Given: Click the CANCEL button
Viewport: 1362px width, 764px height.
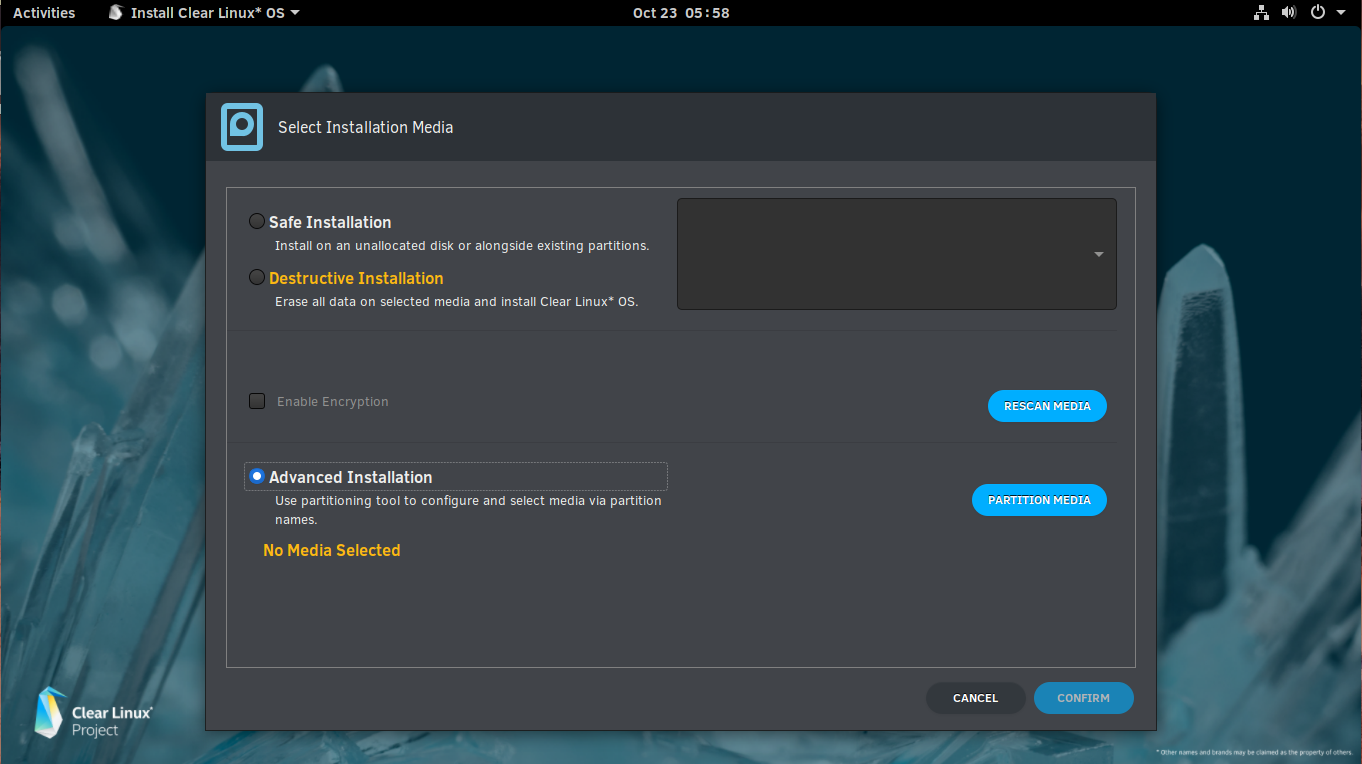Looking at the screenshot, I should [x=975, y=698].
